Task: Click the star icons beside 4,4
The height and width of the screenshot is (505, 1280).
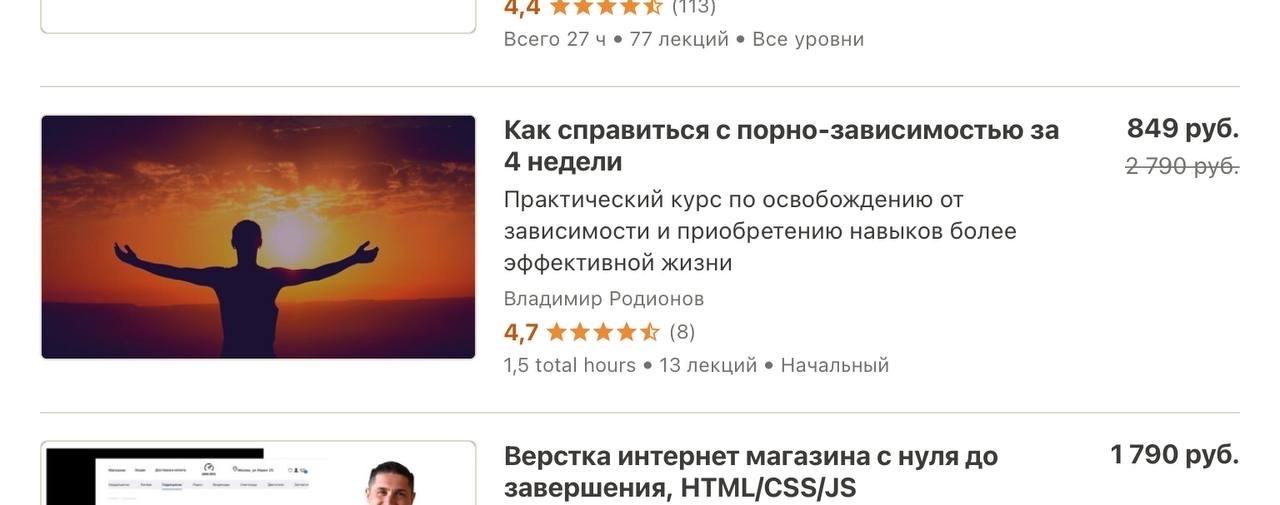Action: (606, 7)
